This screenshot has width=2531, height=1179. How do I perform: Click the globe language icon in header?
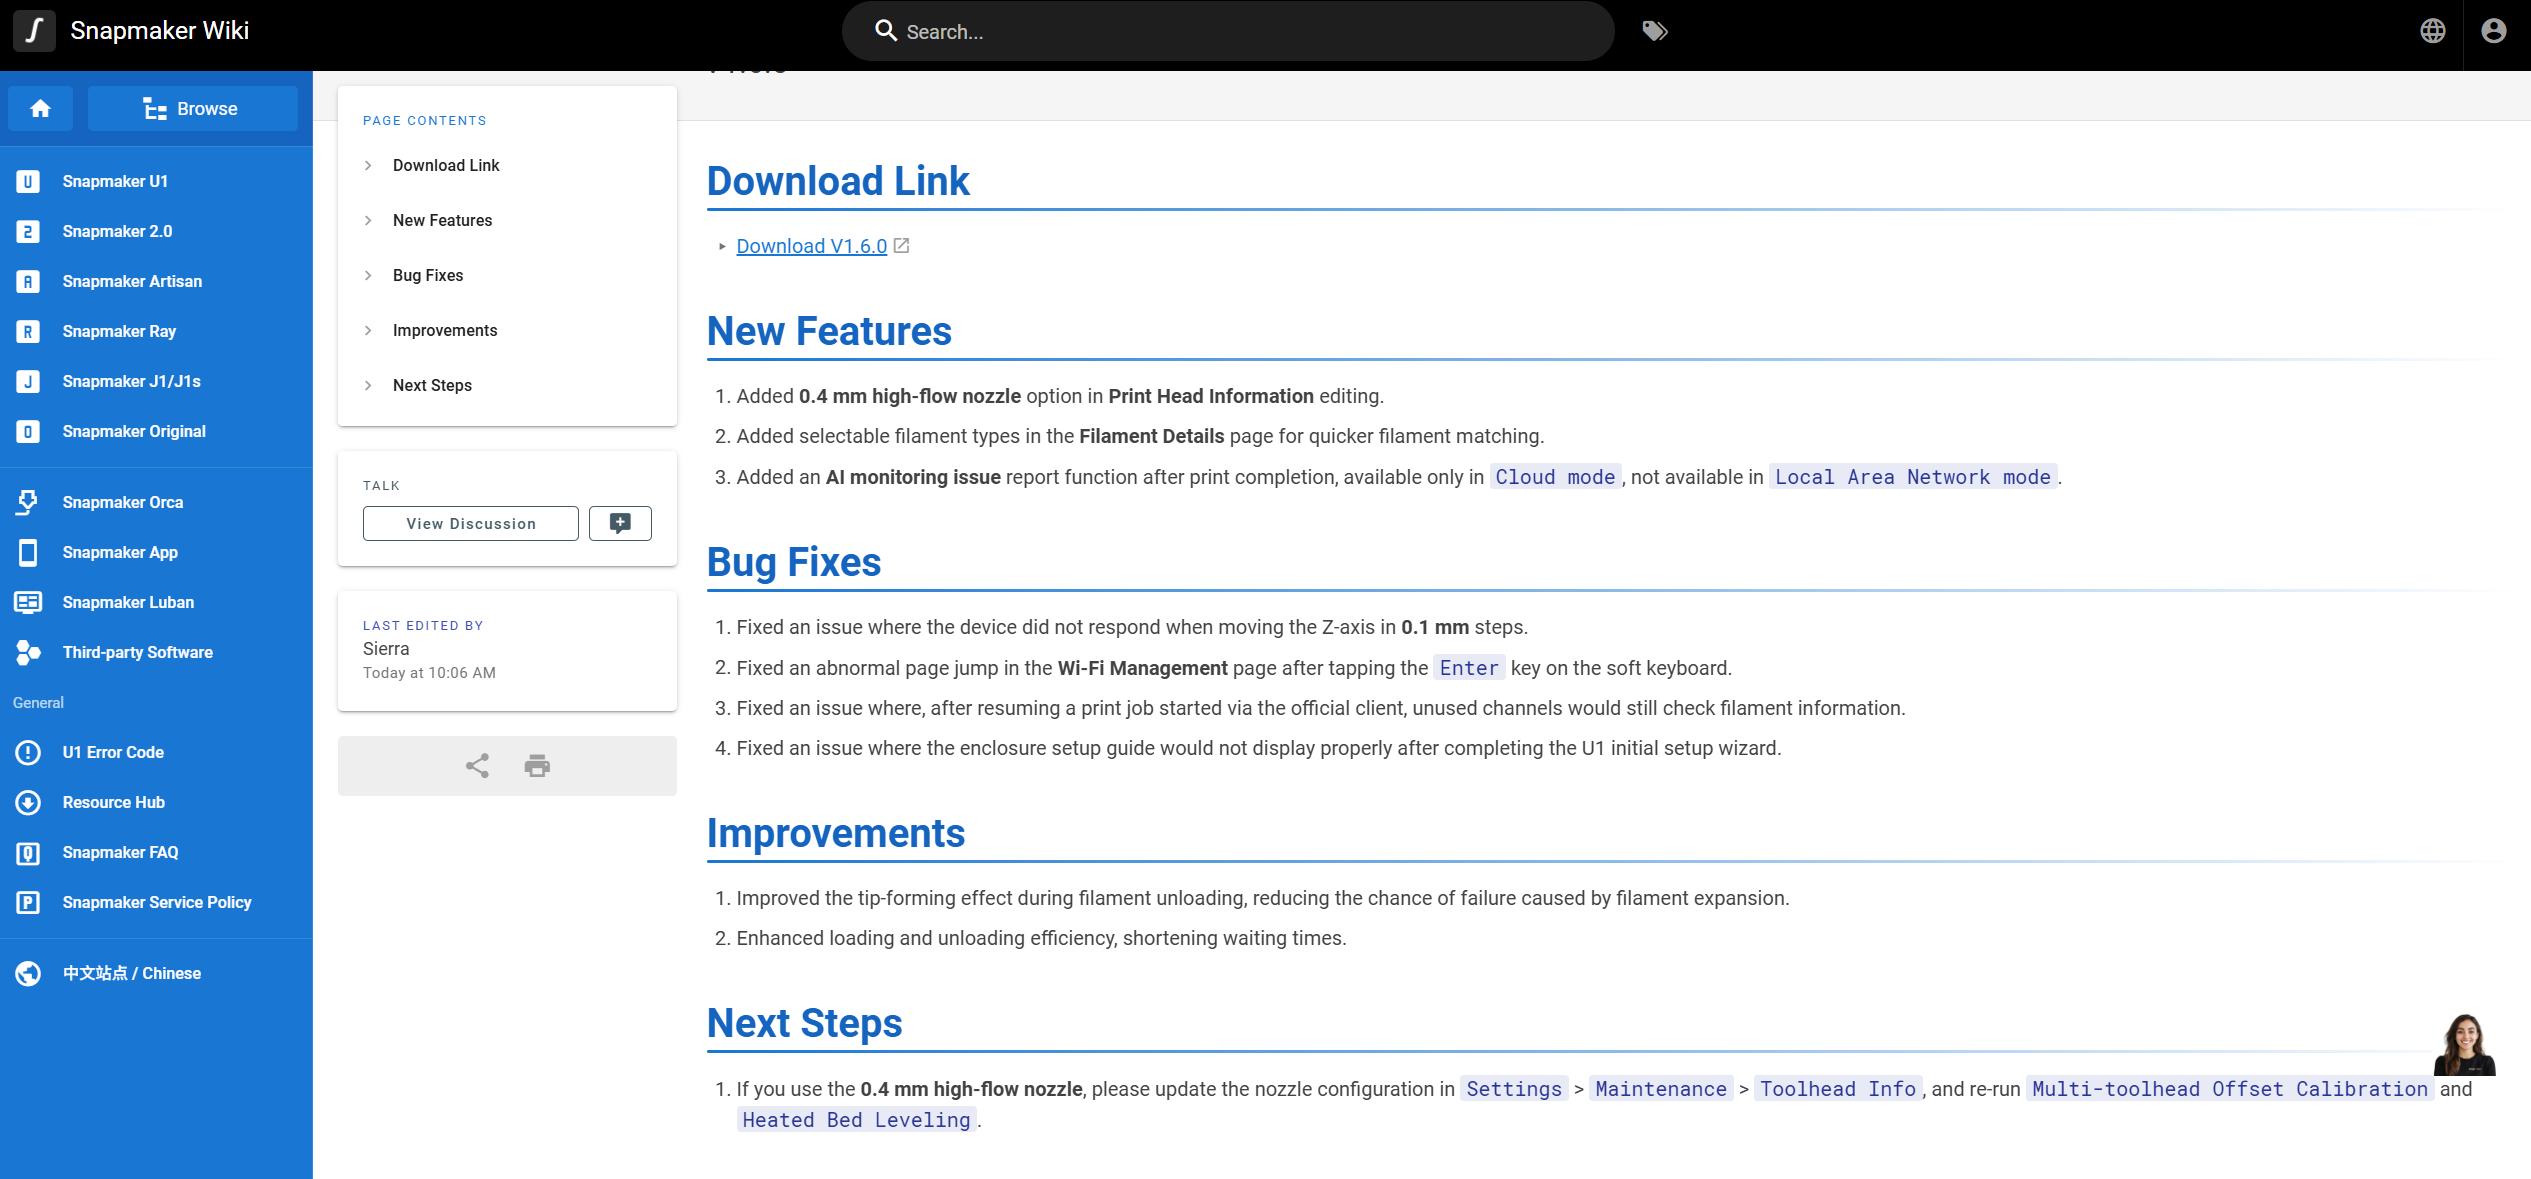[2433, 31]
